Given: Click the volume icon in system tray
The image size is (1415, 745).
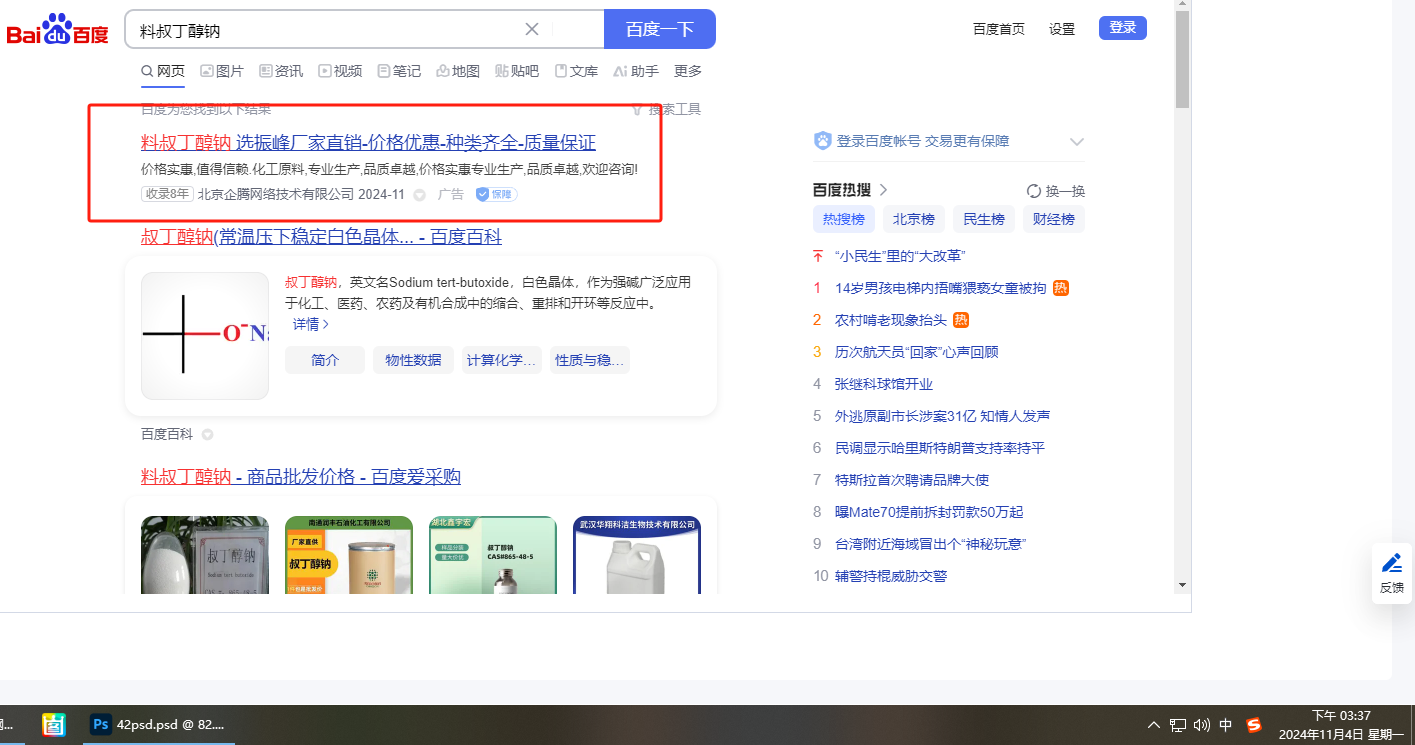Looking at the screenshot, I should pyautogui.click(x=1202, y=725).
